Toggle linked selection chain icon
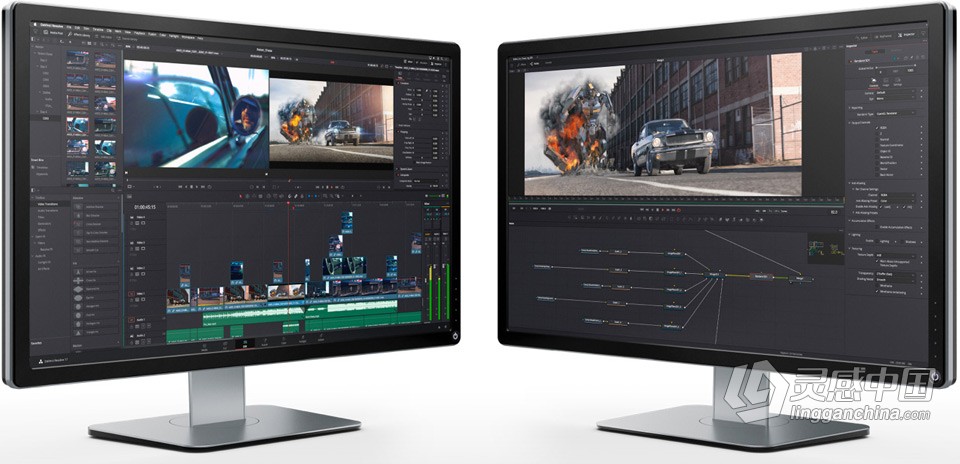This screenshot has width=960, height=464. pos(295,196)
